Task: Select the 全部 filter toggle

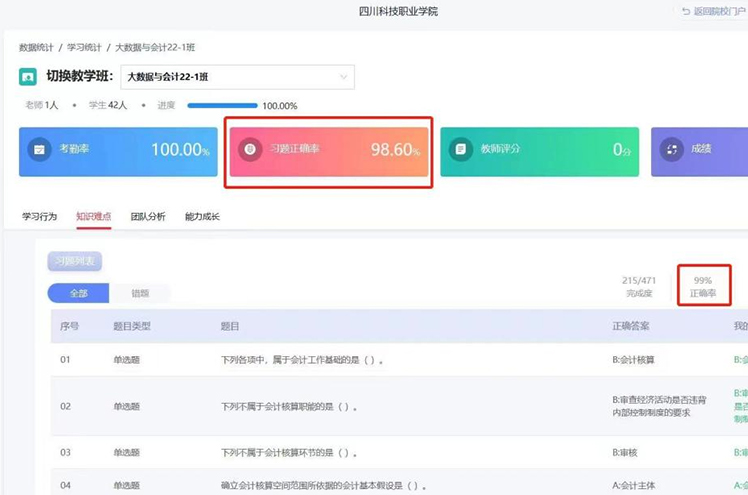Action: pos(78,293)
